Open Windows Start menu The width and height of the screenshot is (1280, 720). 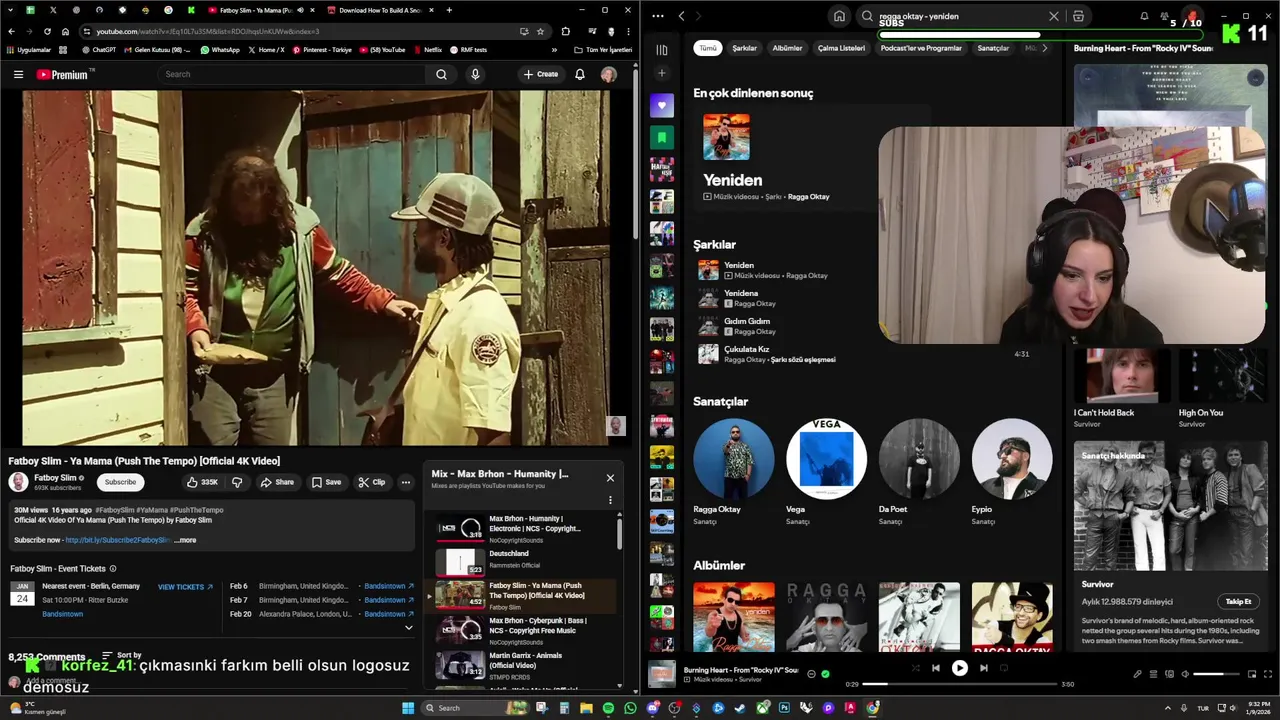click(408, 708)
